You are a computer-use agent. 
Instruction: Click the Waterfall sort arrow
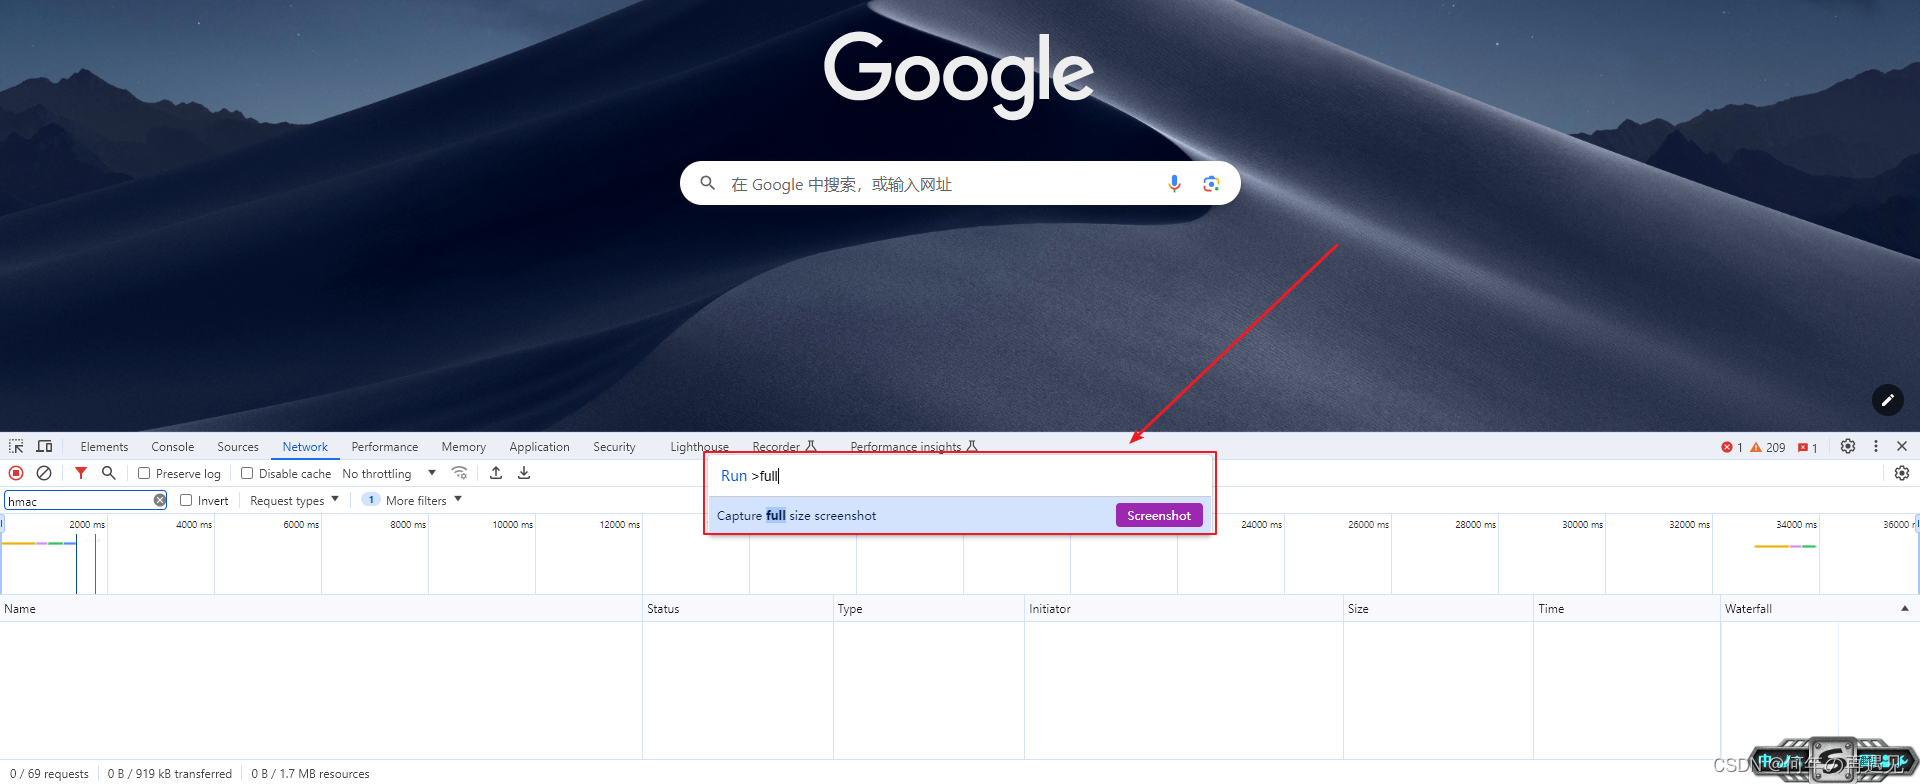point(1904,608)
